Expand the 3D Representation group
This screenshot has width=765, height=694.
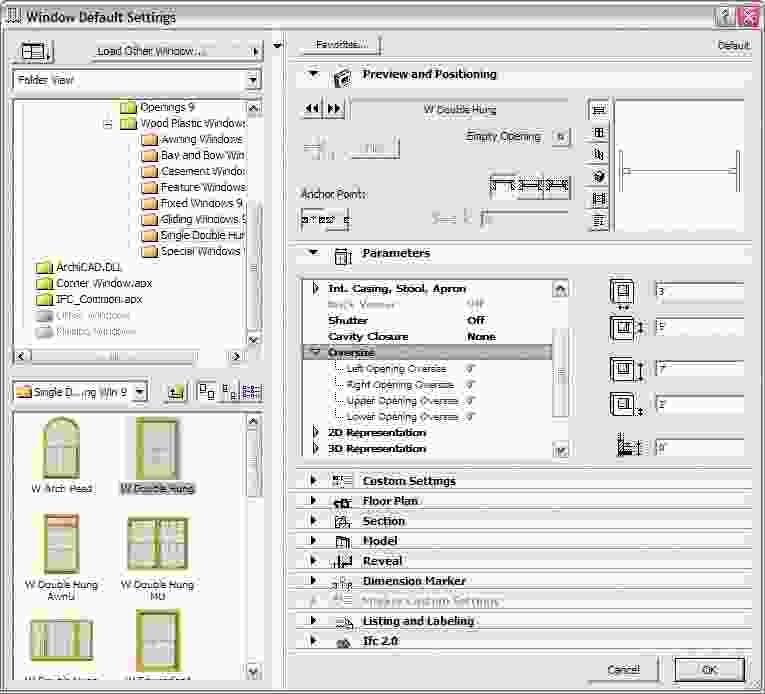click(x=316, y=449)
